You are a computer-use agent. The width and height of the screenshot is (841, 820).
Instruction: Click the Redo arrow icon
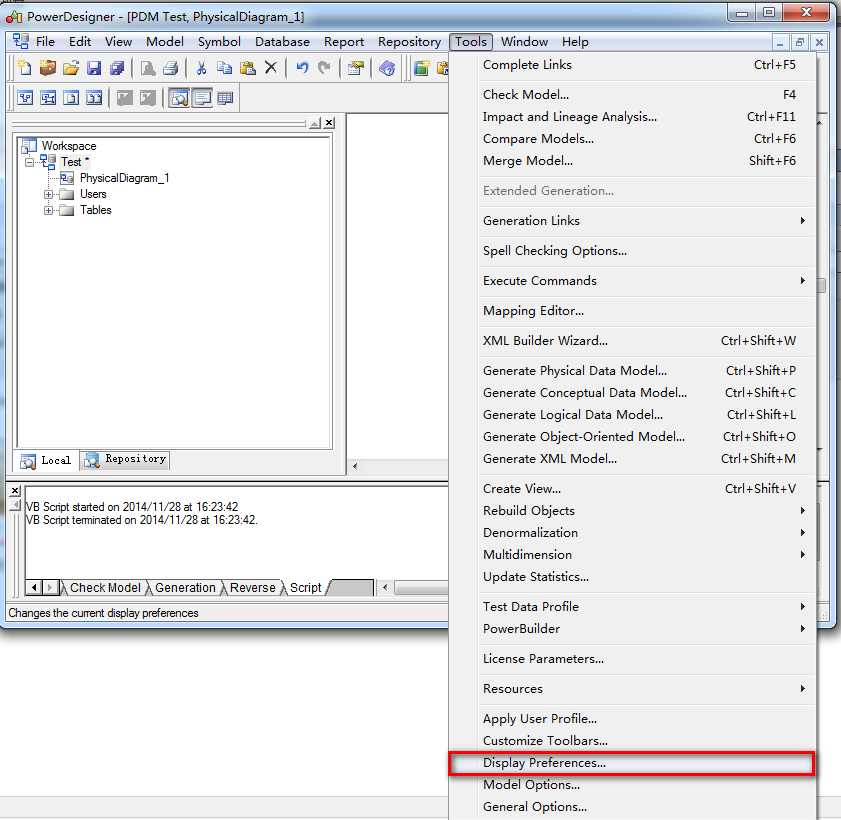[x=324, y=68]
